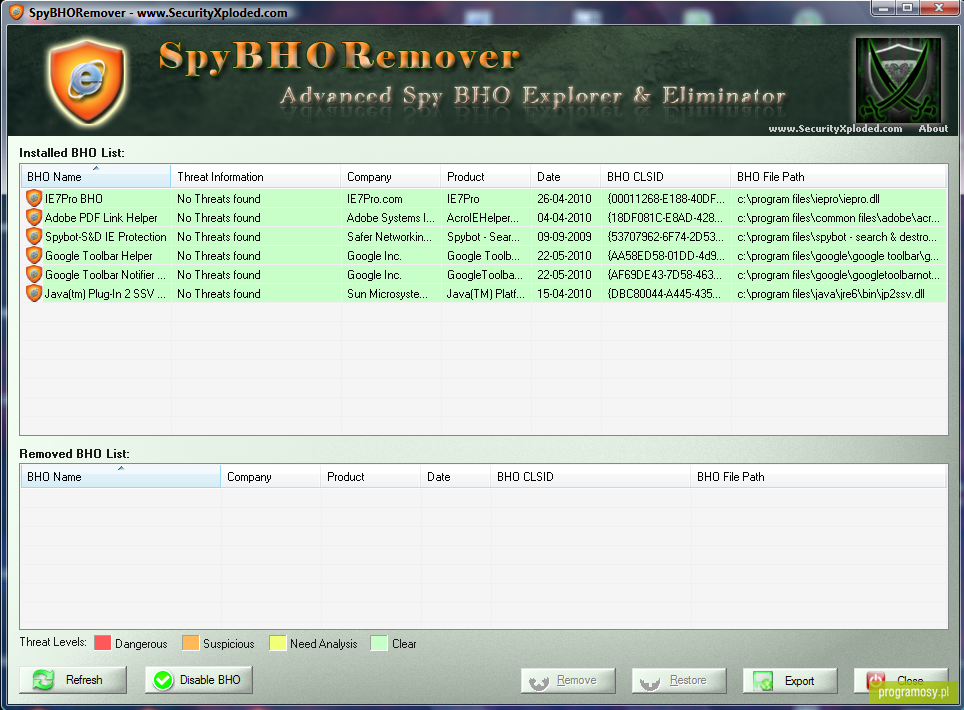The image size is (964, 710).
Task: Visit the www.SecurityXploded.com link in banner
Action: [836, 128]
